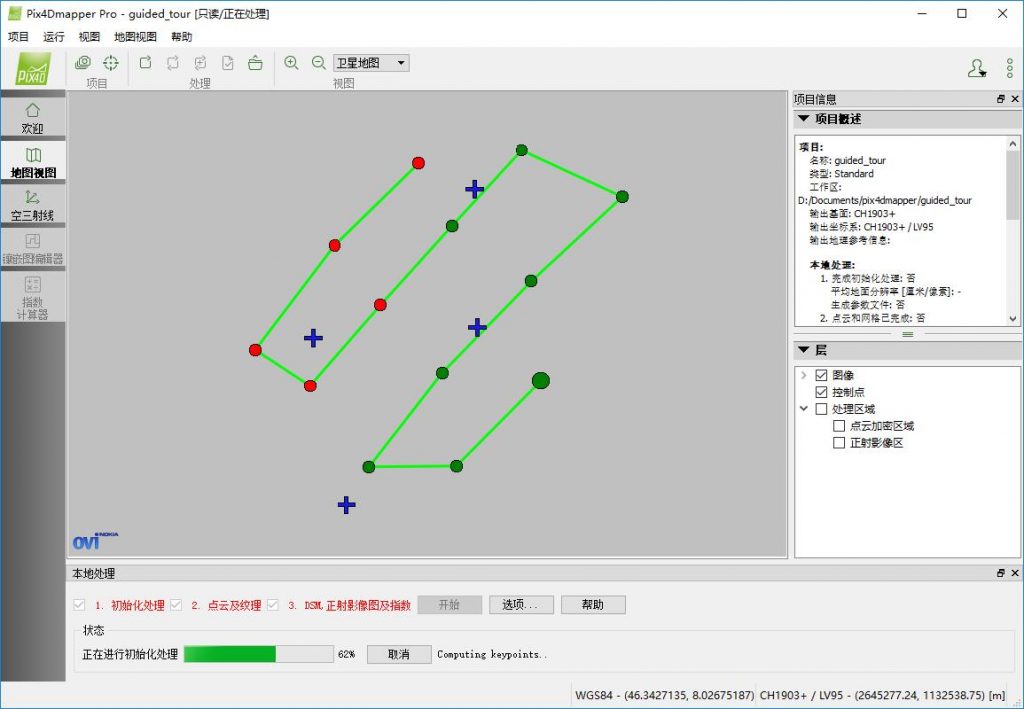The image size is (1024, 709).
Task: Toggle step 2 点云及纹理 checkbox
Action: (x=176, y=605)
